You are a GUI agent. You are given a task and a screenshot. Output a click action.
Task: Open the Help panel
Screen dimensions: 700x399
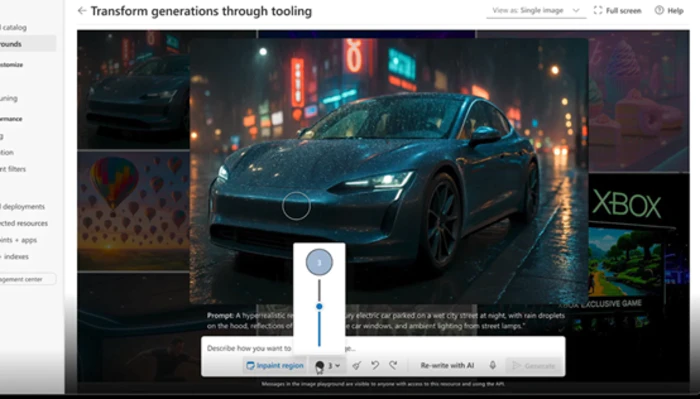pyautogui.click(x=669, y=11)
